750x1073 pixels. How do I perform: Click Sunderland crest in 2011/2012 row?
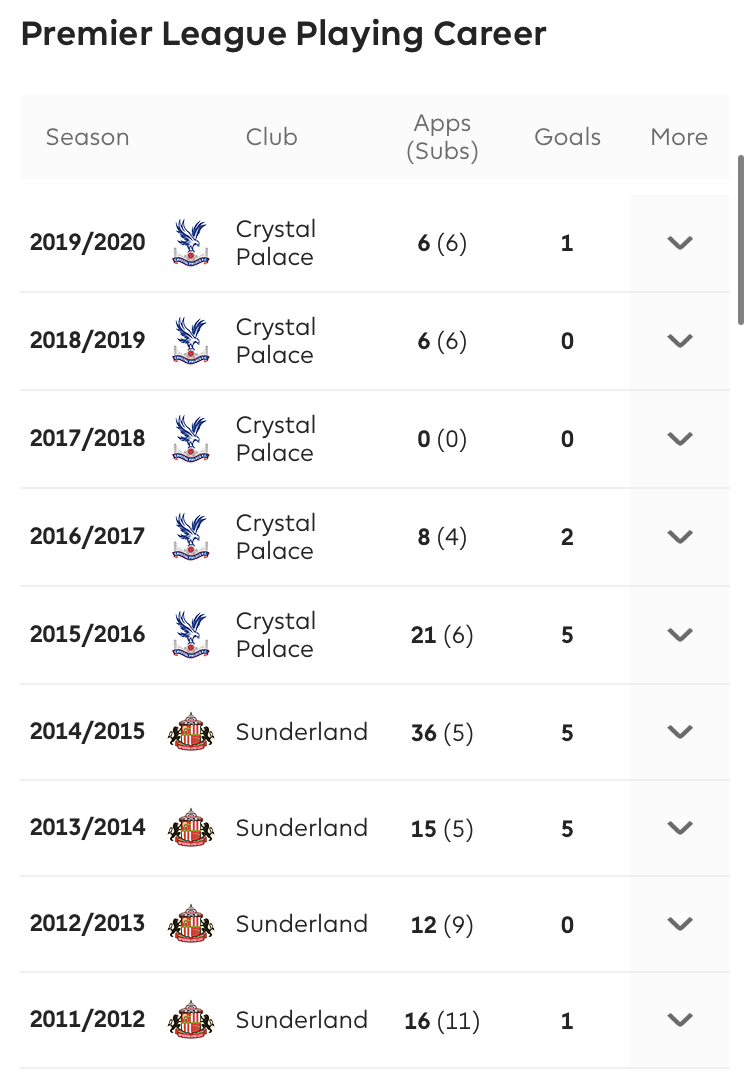[191, 1020]
